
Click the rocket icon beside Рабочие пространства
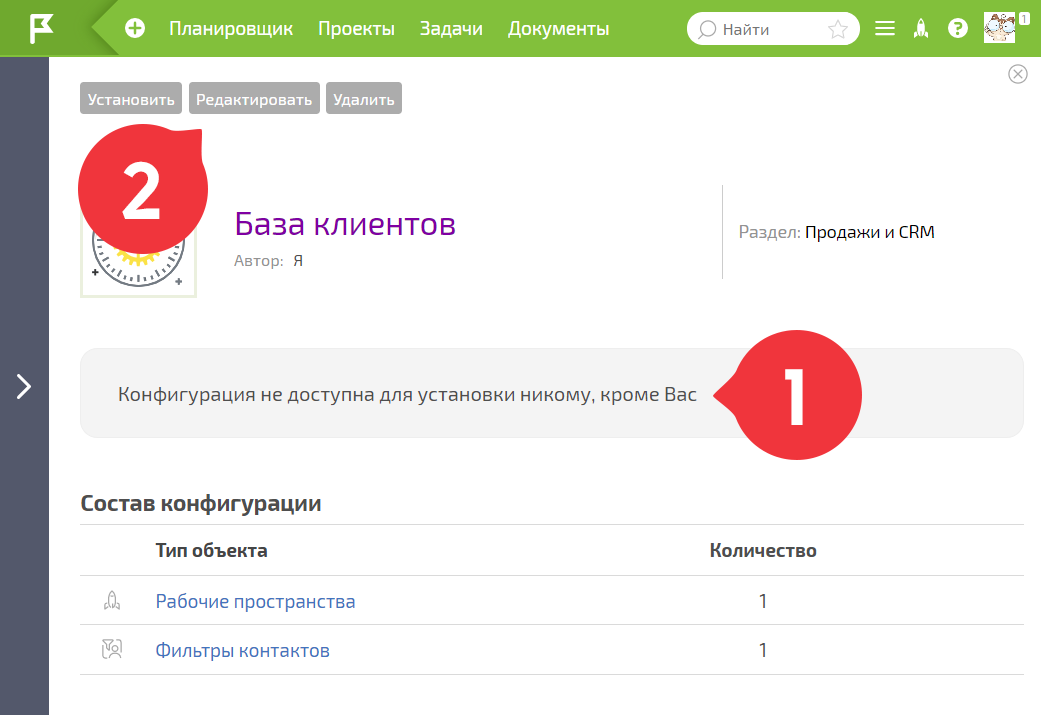pos(112,601)
